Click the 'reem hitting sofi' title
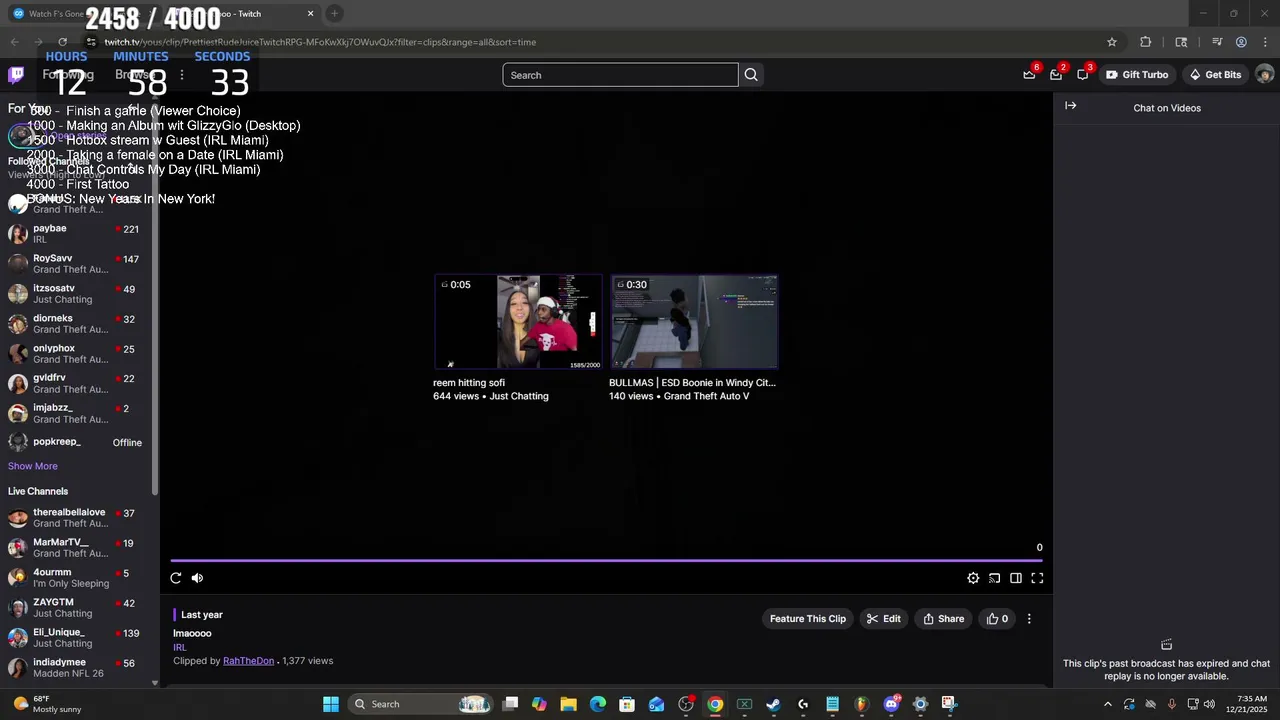1280x720 pixels. click(x=469, y=383)
